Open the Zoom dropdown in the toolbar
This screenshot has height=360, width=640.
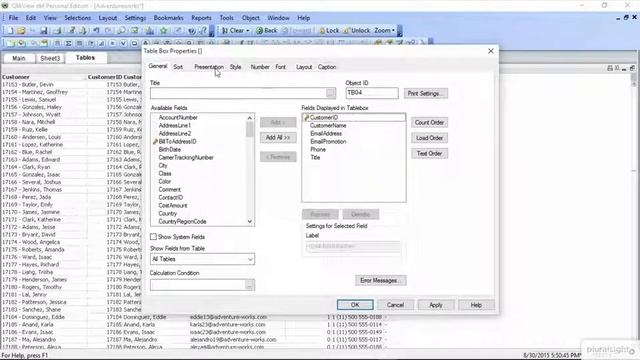click(x=384, y=31)
